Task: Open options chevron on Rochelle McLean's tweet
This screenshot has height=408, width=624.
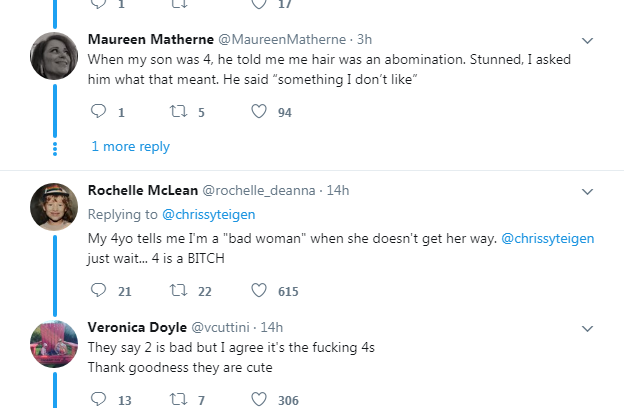Action: pos(587,192)
